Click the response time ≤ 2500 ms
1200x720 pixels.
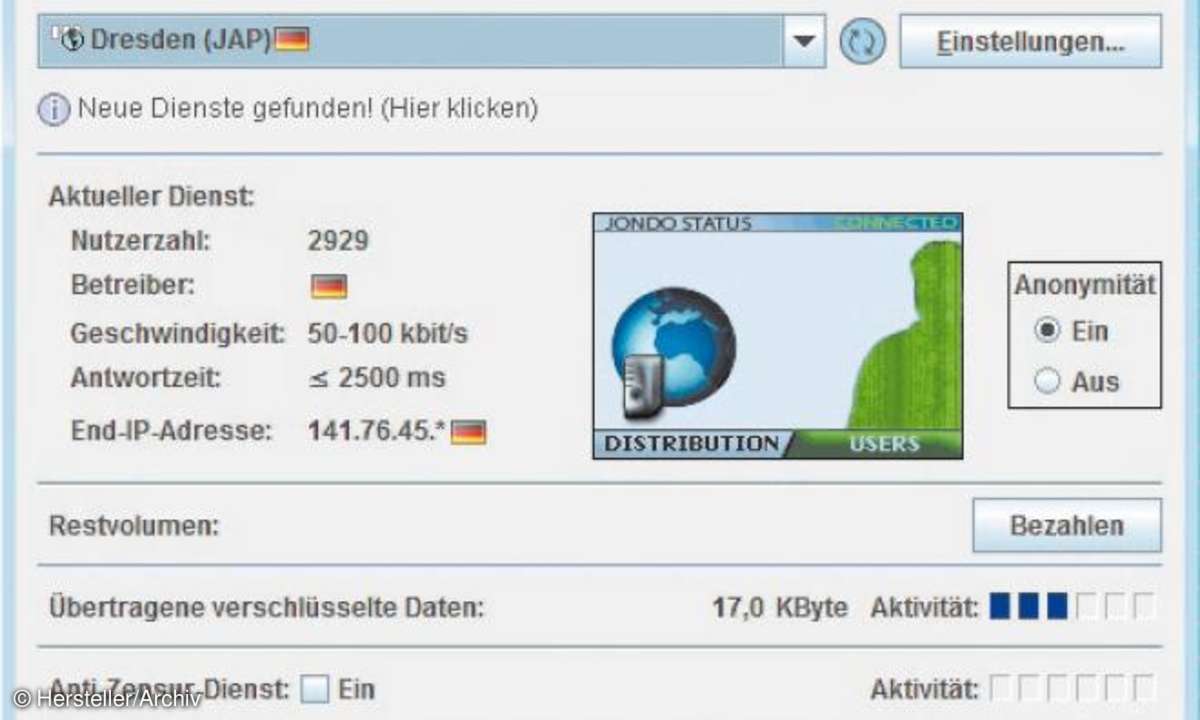(377, 379)
